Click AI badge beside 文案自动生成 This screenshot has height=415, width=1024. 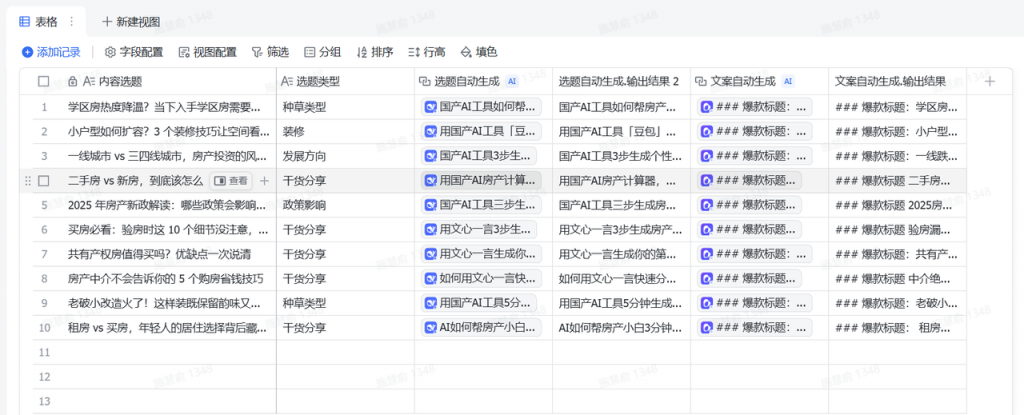[x=788, y=82]
